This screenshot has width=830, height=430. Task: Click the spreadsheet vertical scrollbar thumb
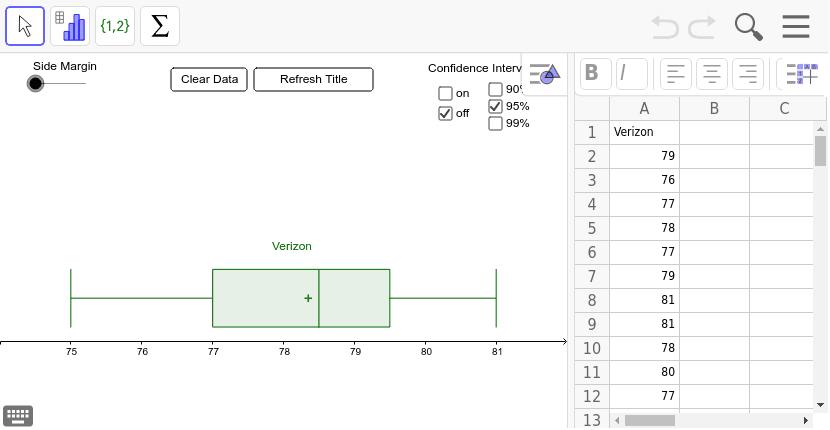[x=820, y=151]
